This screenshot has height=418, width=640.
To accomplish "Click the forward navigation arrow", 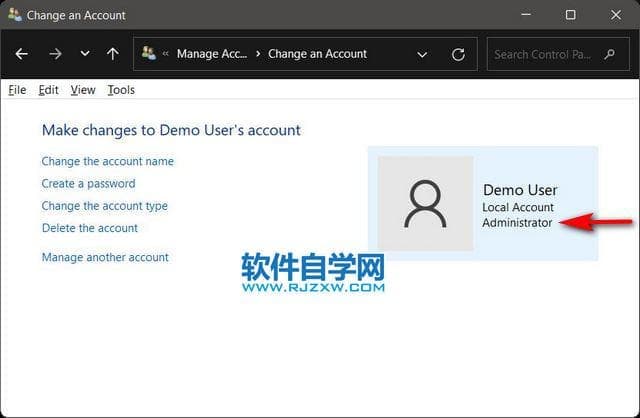I will [55, 54].
